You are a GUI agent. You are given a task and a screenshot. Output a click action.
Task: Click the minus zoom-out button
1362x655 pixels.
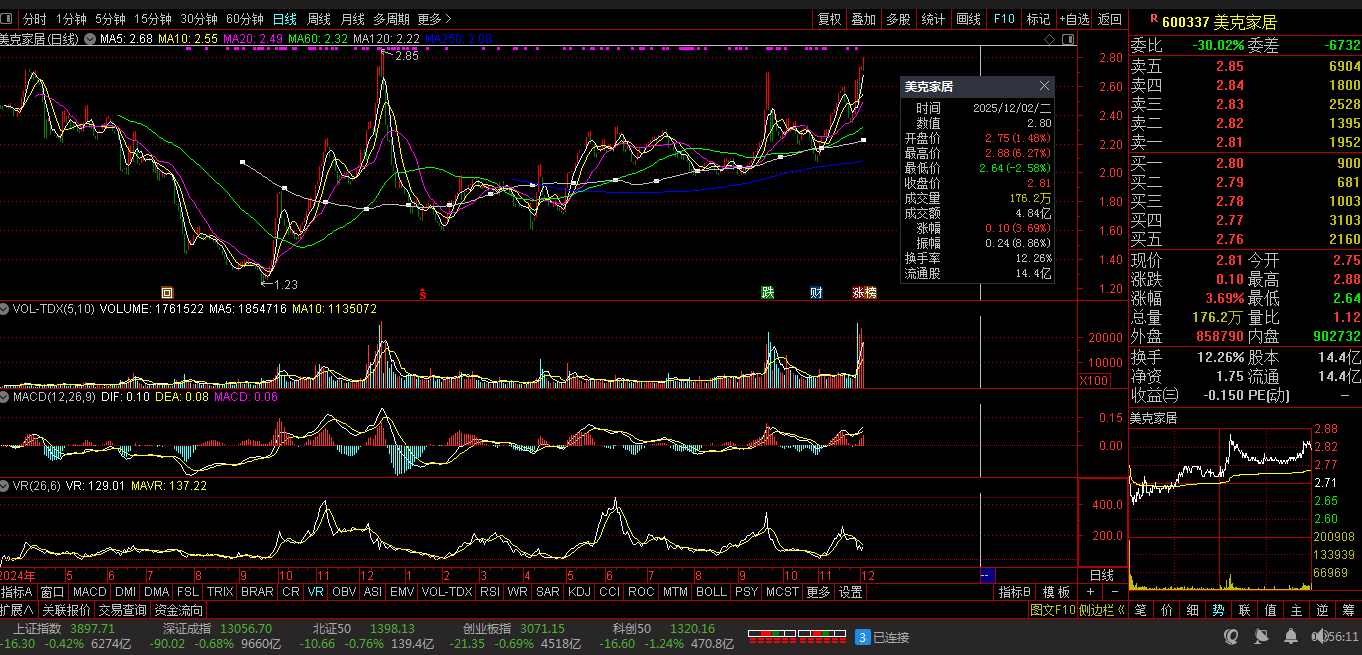[x=1113, y=592]
